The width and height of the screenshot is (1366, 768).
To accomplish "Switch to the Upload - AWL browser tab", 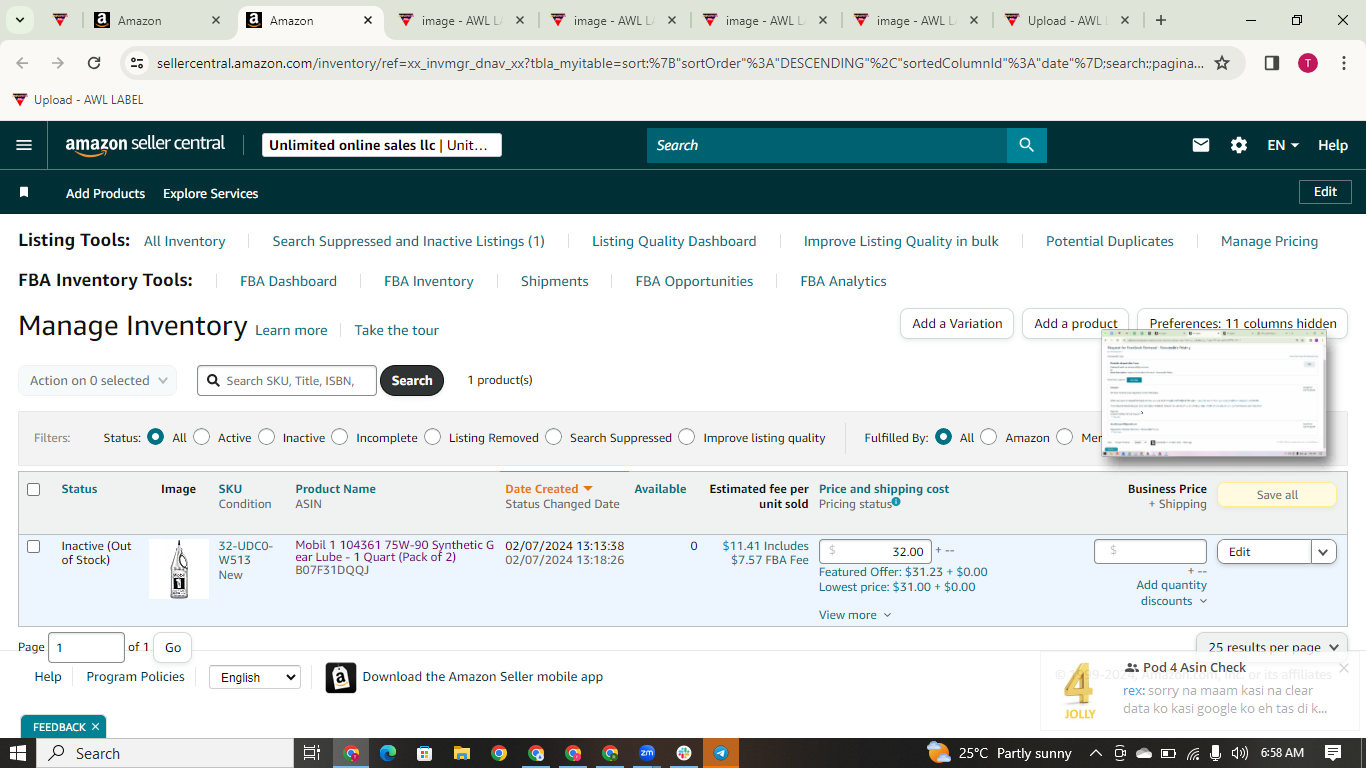I will [1067, 20].
